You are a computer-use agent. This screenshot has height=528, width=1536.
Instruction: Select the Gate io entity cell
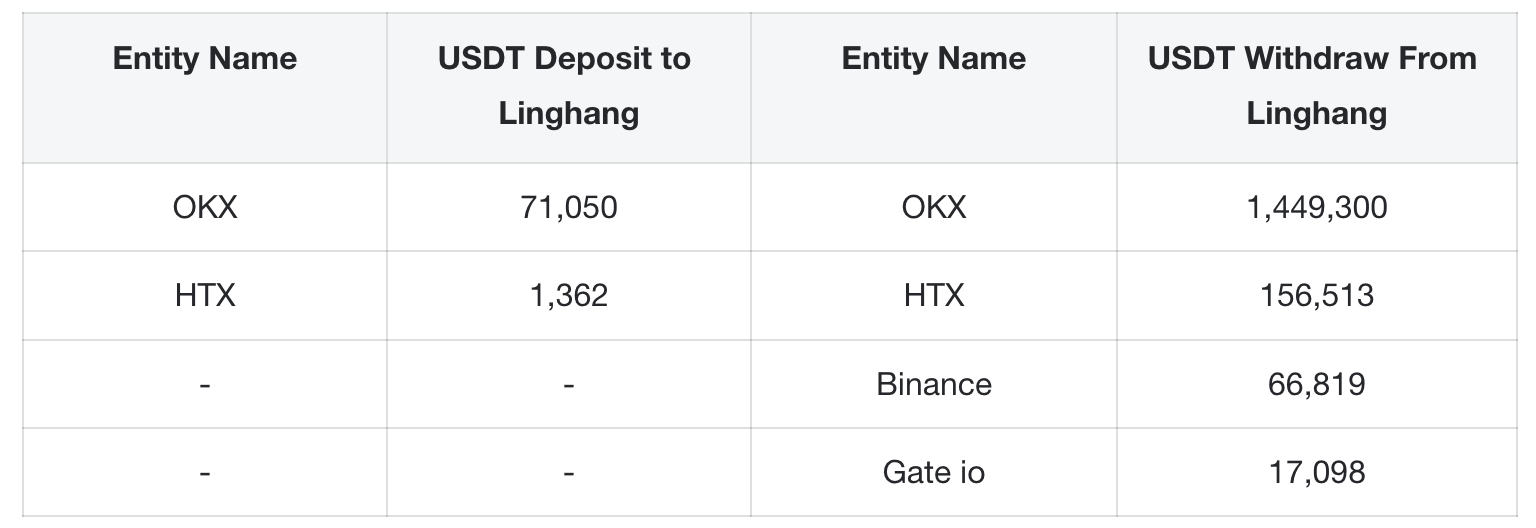(x=934, y=472)
